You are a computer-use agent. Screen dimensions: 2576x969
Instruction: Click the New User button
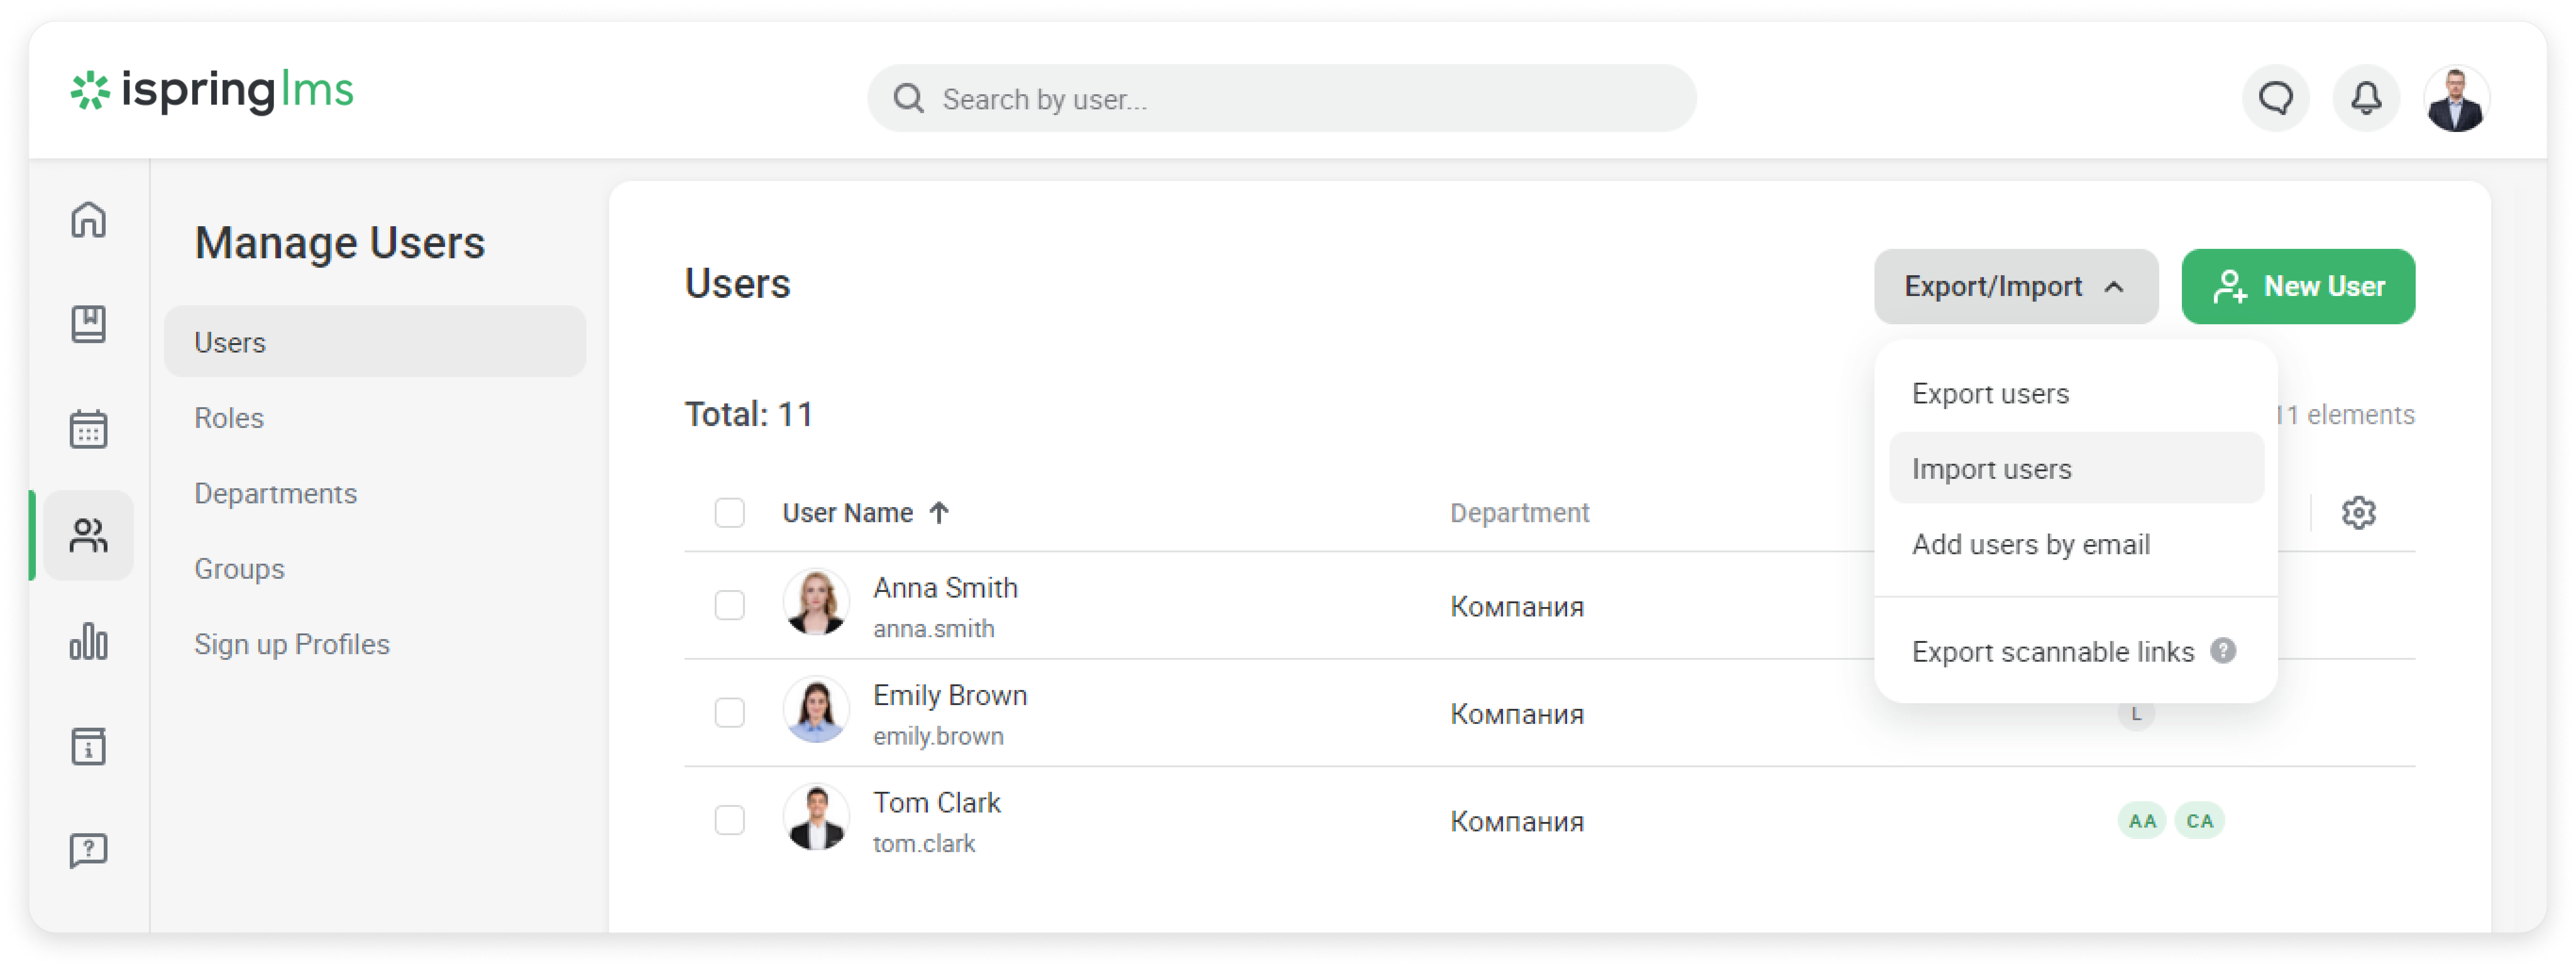(2297, 287)
